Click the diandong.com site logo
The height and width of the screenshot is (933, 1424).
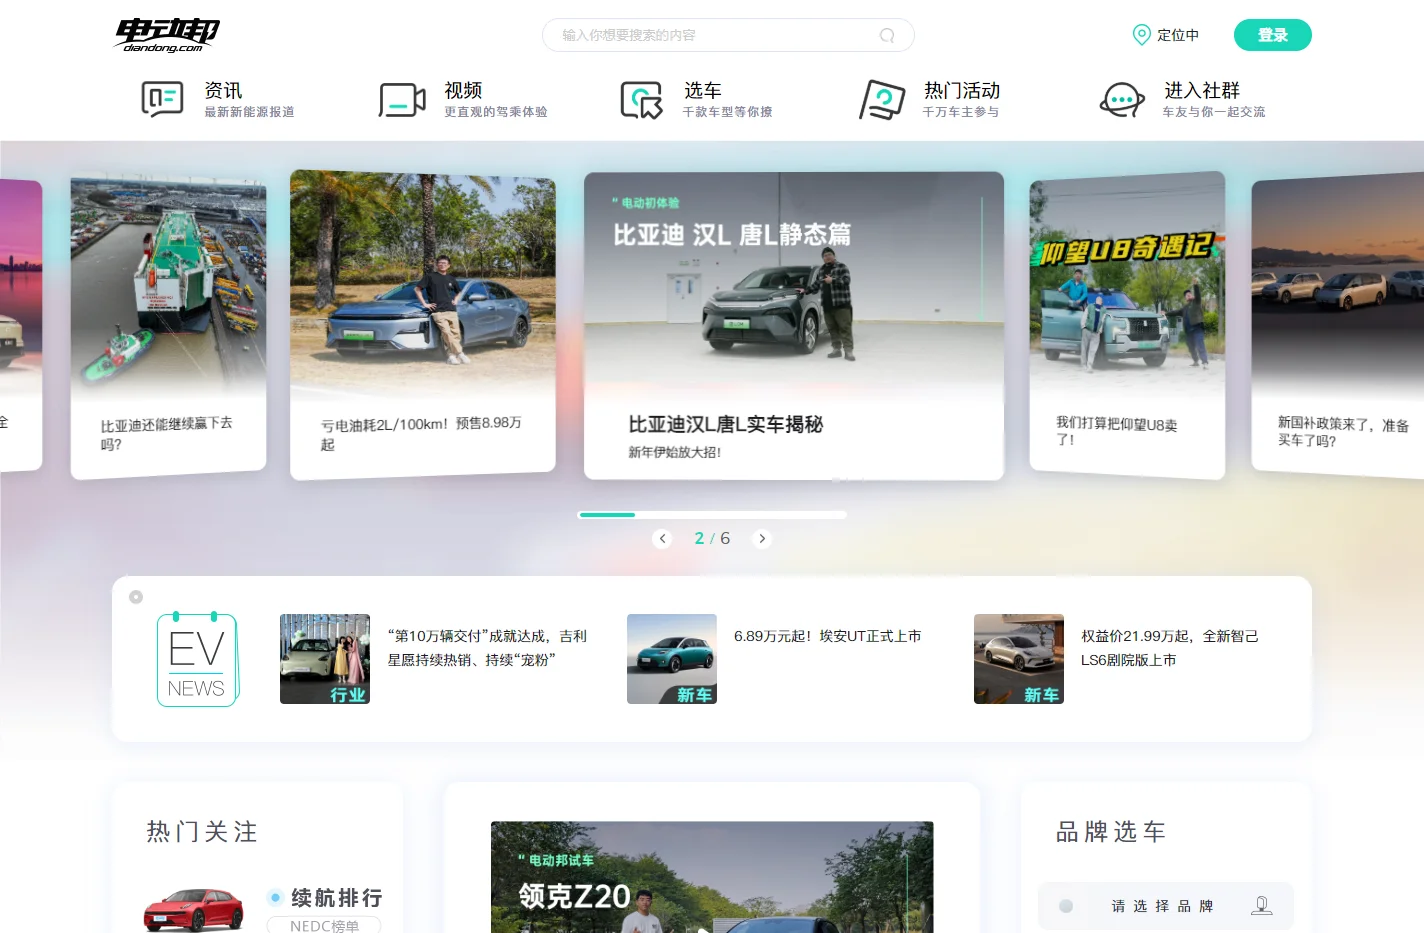167,35
